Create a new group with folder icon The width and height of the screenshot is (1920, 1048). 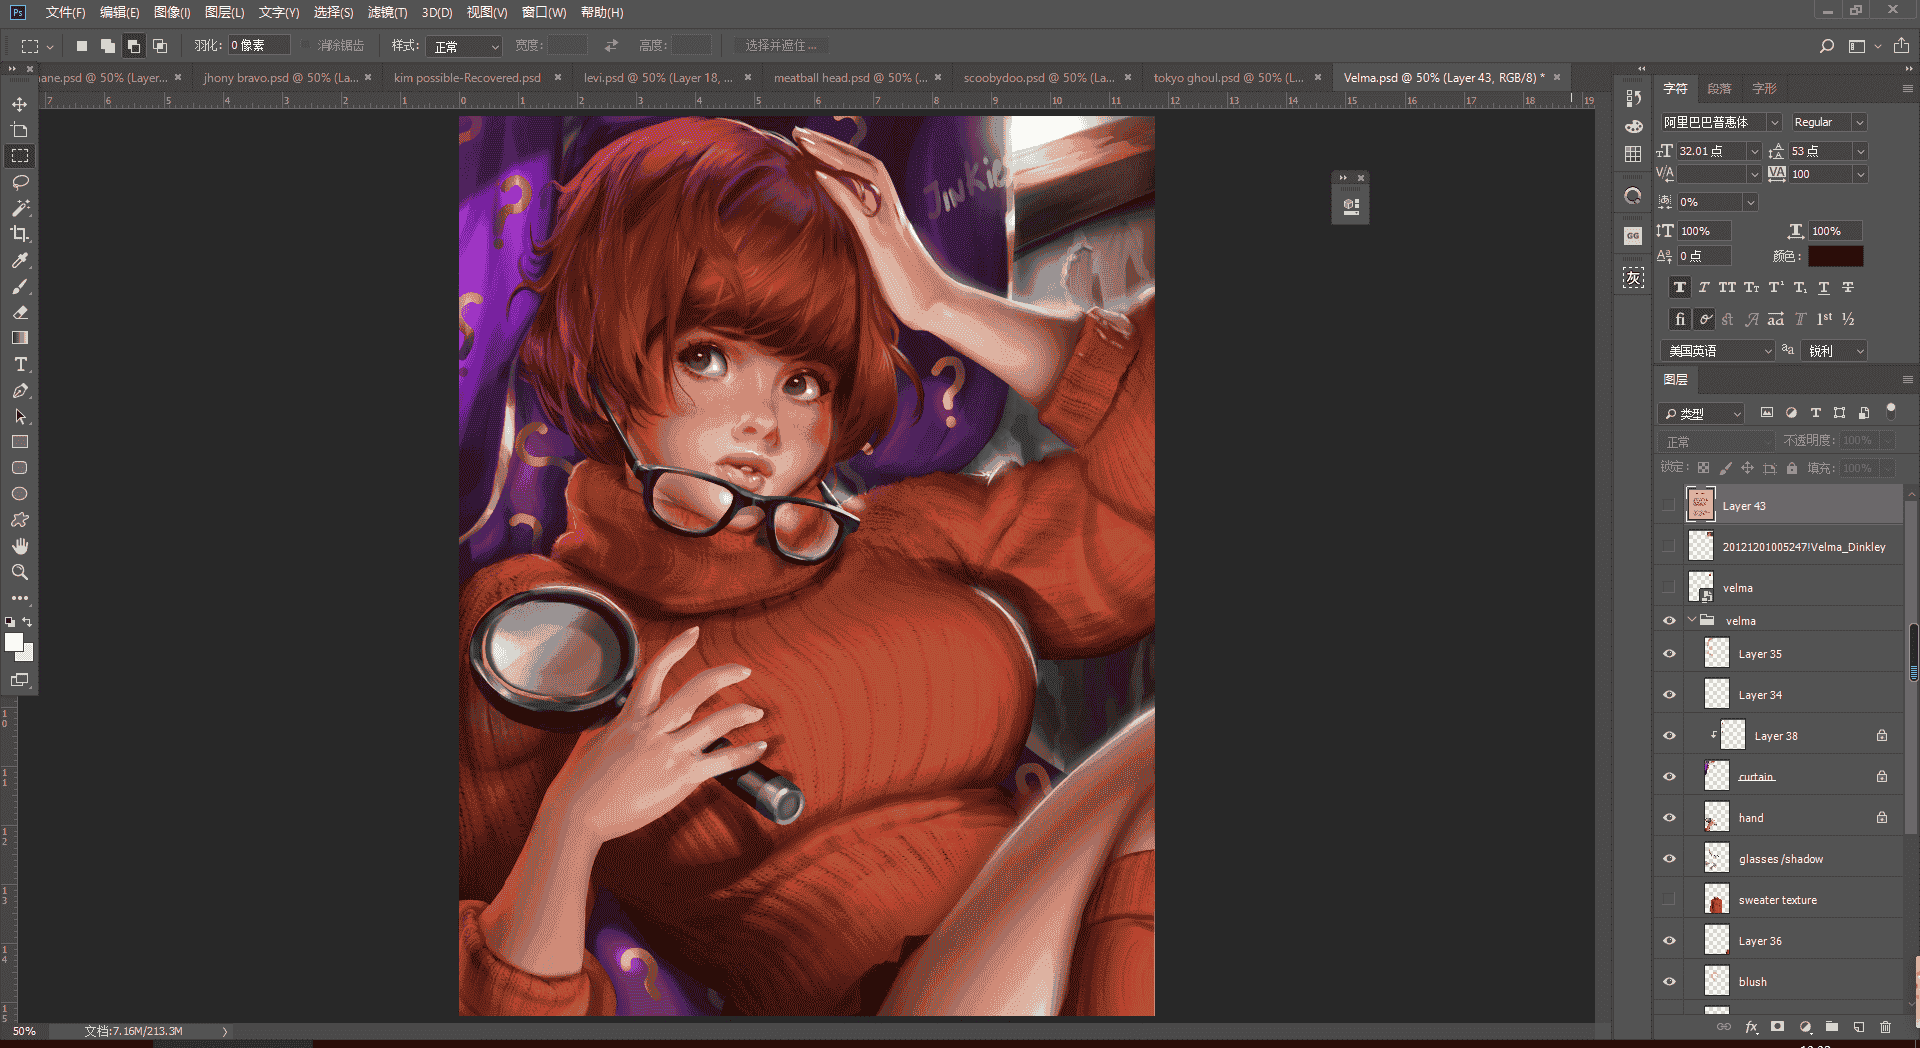(1832, 1027)
